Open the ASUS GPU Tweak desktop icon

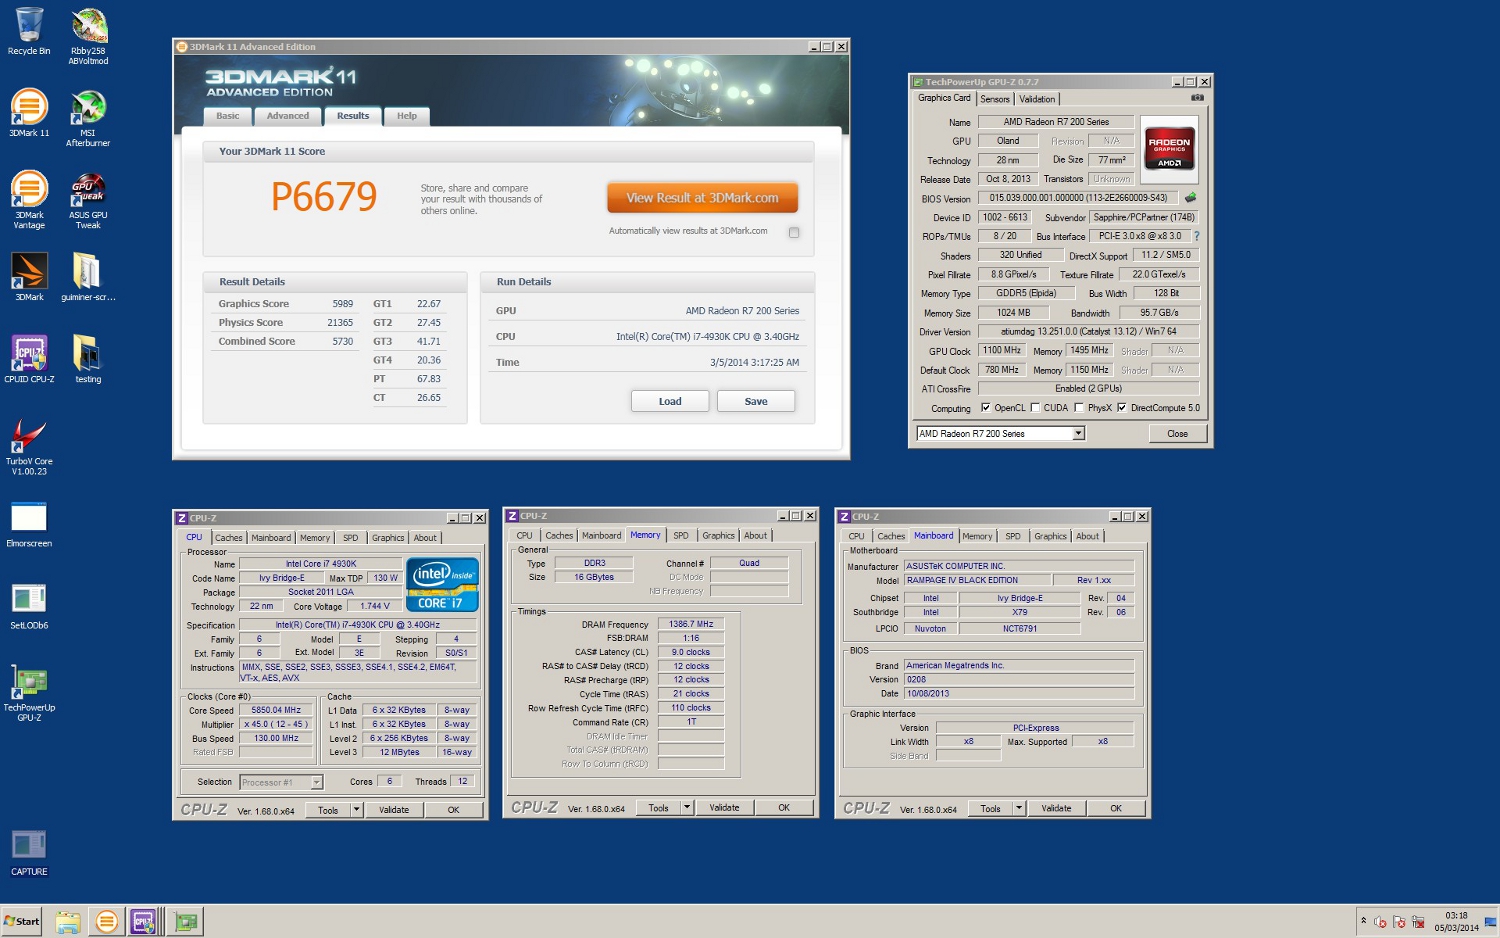click(88, 199)
